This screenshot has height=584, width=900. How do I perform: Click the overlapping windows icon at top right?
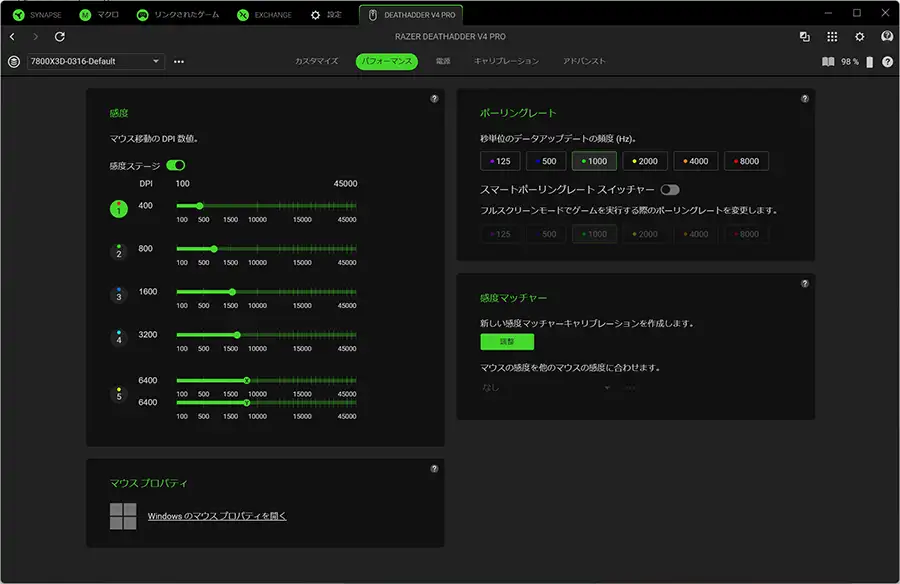(805, 37)
